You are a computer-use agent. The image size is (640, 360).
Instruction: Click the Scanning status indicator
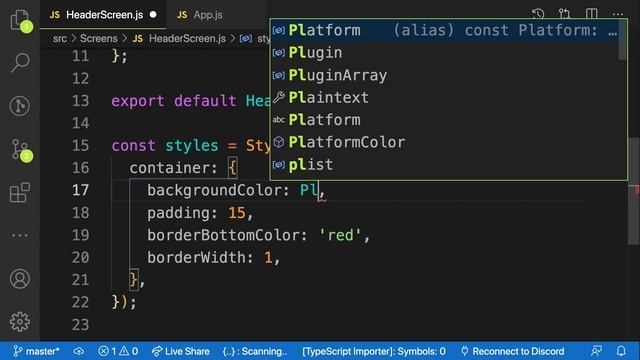(x=255, y=351)
